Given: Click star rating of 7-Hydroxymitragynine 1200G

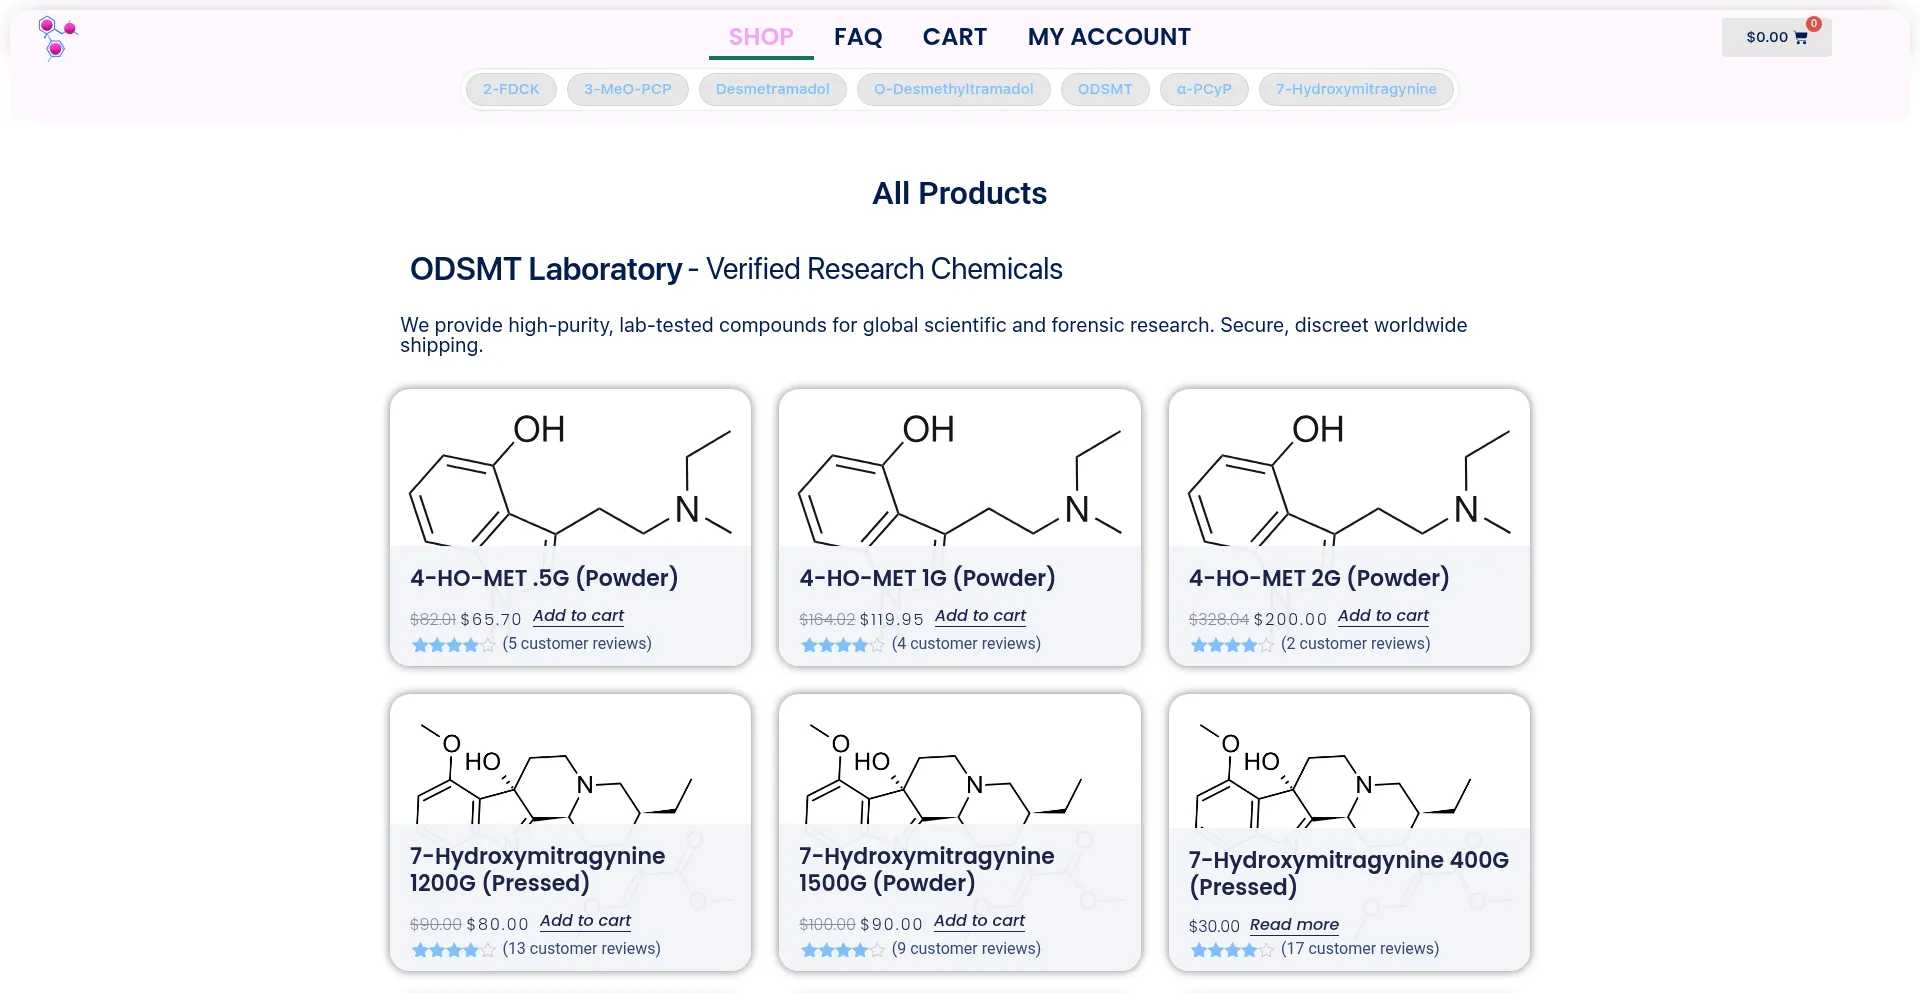Looking at the screenshot, I should coord(453,950).
